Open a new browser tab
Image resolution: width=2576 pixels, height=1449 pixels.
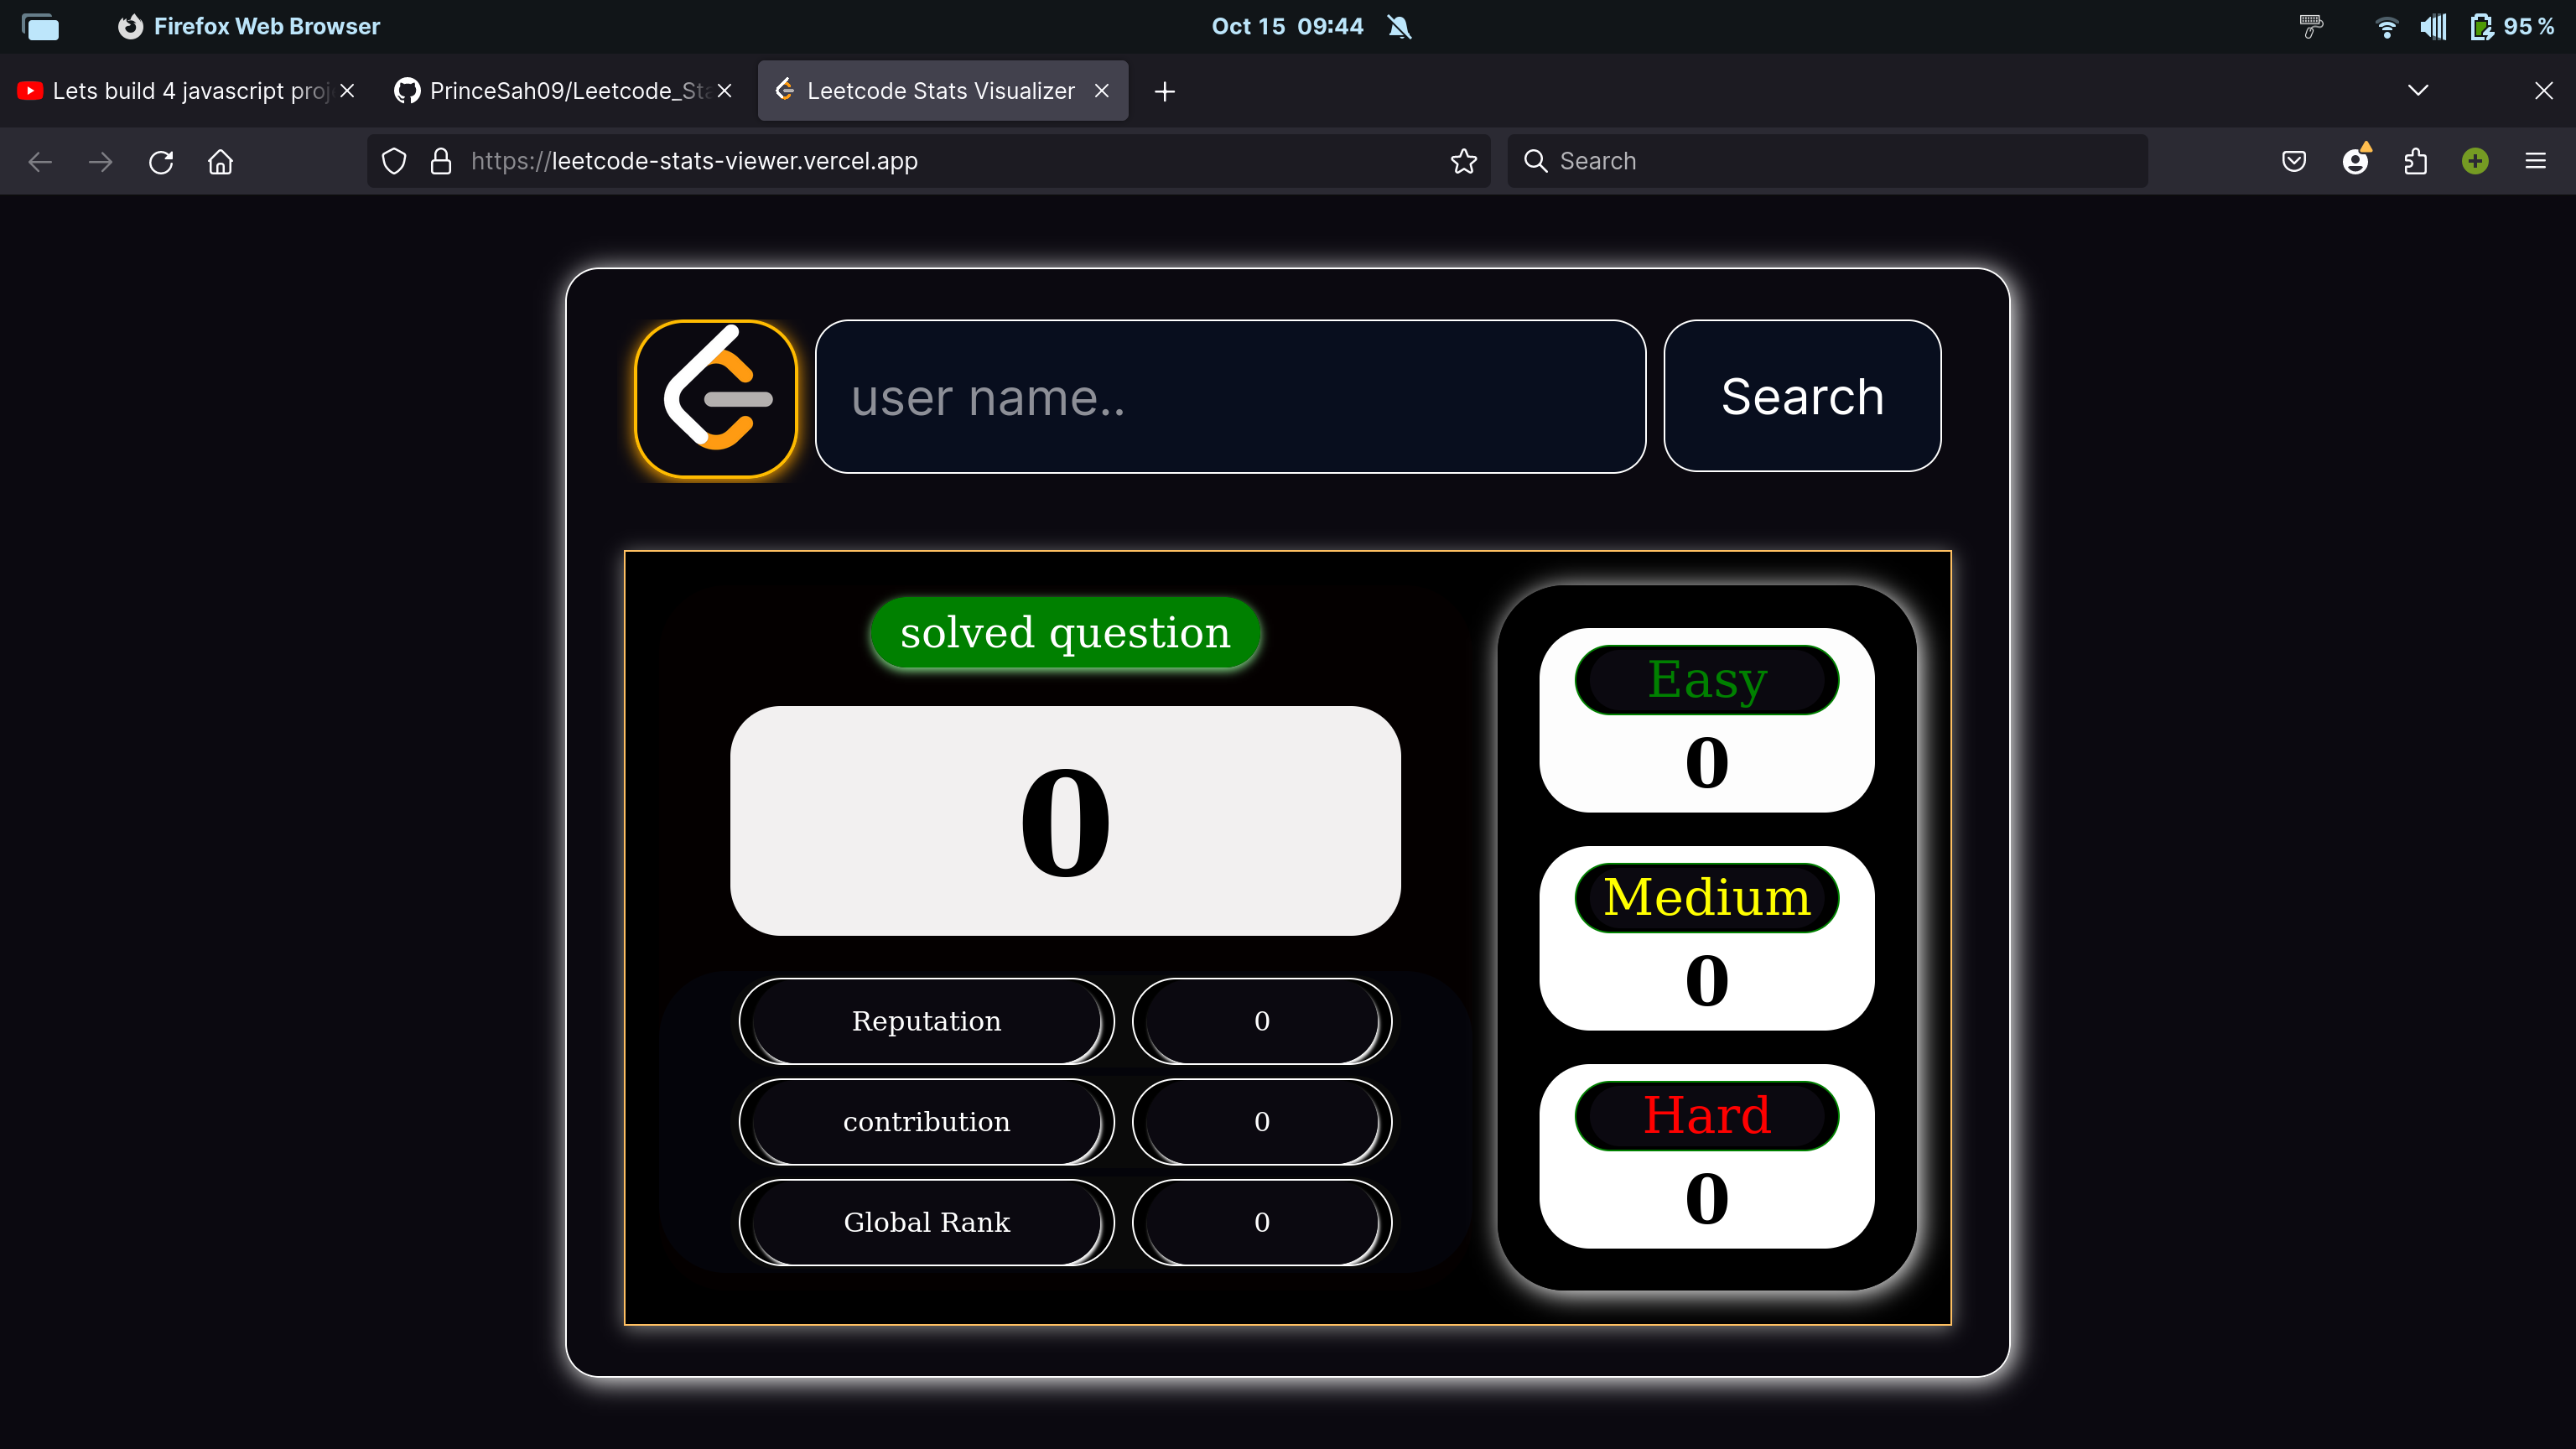click(x=1164, y=91)
